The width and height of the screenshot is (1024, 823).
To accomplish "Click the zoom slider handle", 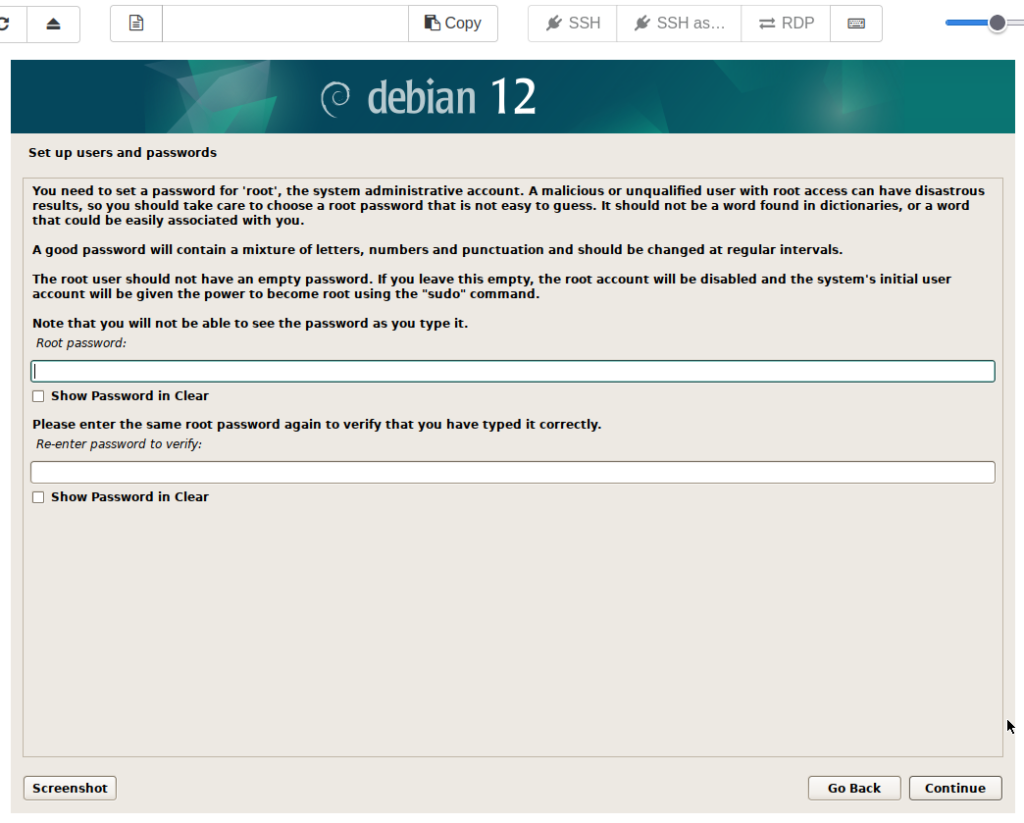I will tap(997, 23).
